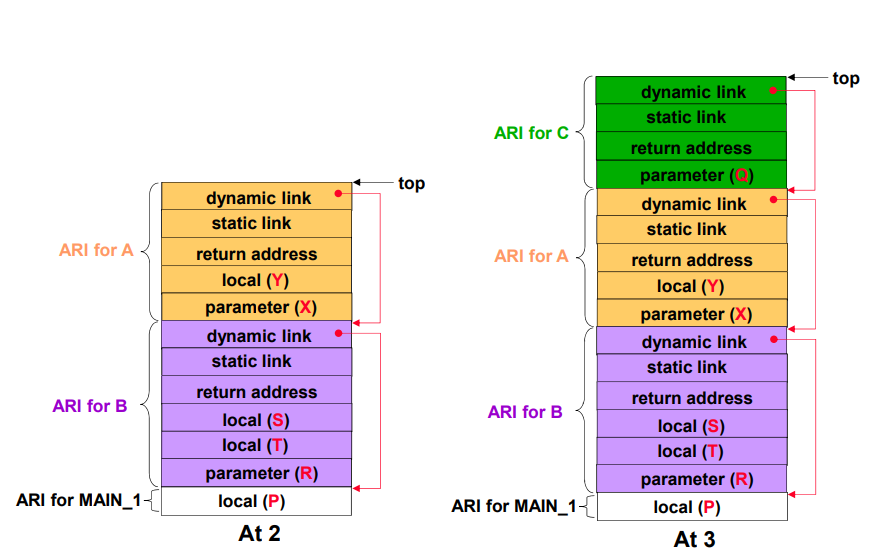Select 'ARI for MAIN_1' label beside the At 3 stack
Image resolution: width=869 pixels, height=557 pixels.
pyautogui.click(x=514, y=506)
